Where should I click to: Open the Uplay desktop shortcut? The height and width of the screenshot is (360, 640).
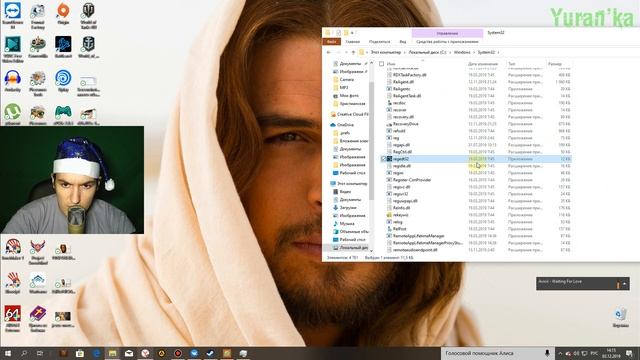point(63,80)
